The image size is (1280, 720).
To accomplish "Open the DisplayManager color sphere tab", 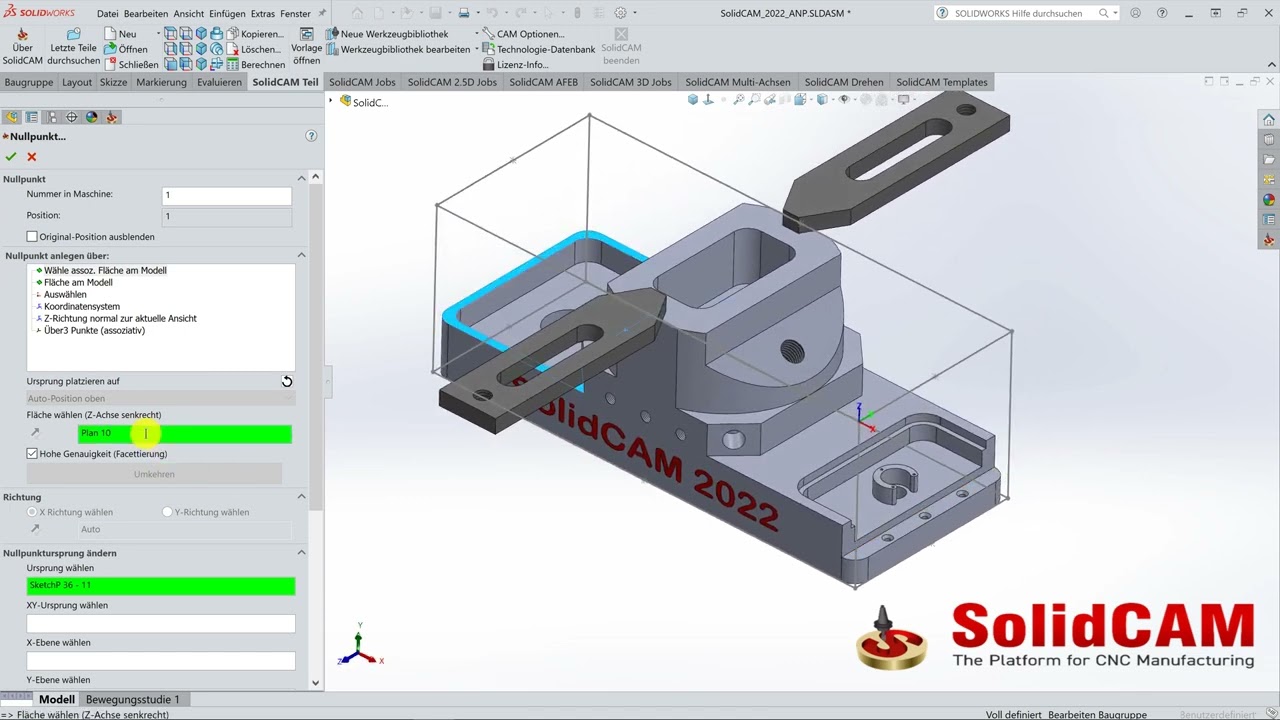I will (x=92, y=117).
